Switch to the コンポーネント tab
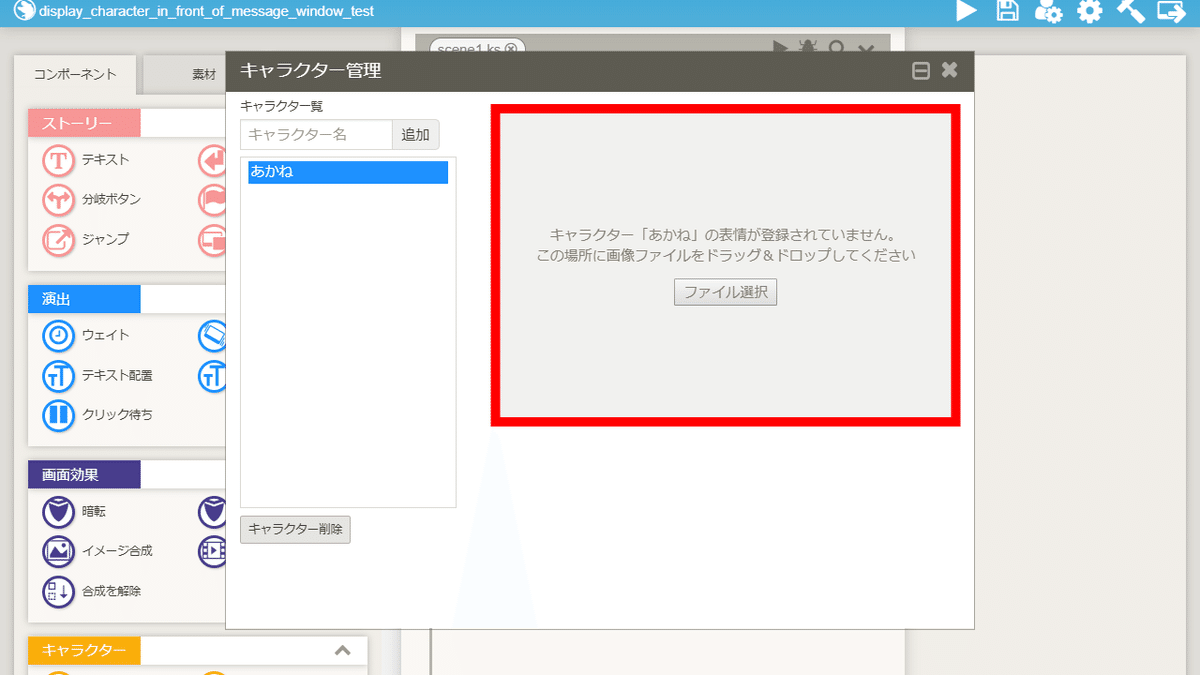1200x675 pixels. (75, 74)
